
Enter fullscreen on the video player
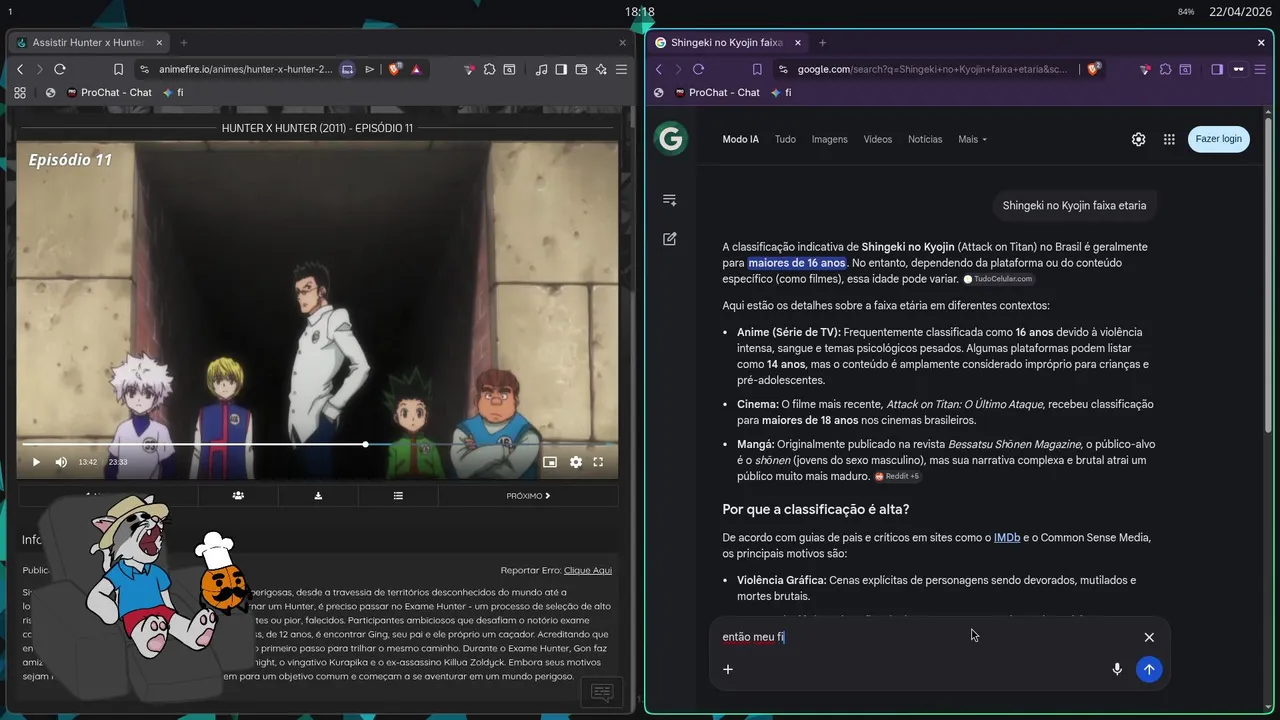598,462
